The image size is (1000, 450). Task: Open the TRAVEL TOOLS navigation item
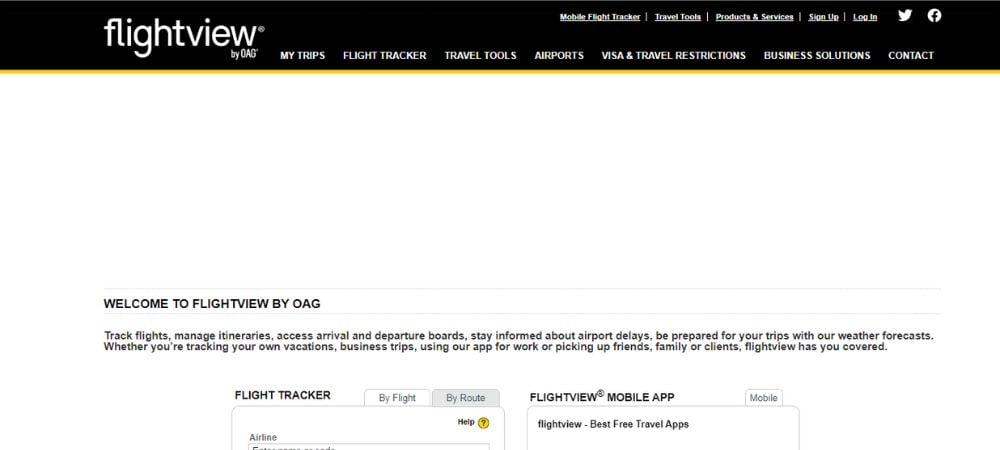click(x=480, y=55)
